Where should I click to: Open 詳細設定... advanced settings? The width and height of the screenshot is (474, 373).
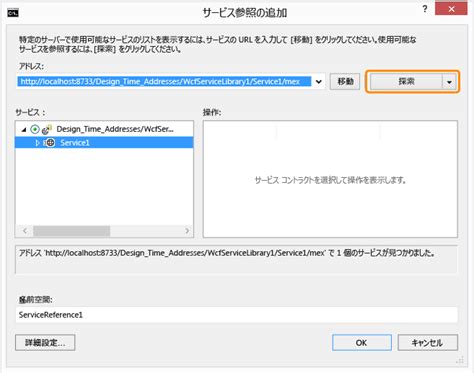[x=45, y=343]
